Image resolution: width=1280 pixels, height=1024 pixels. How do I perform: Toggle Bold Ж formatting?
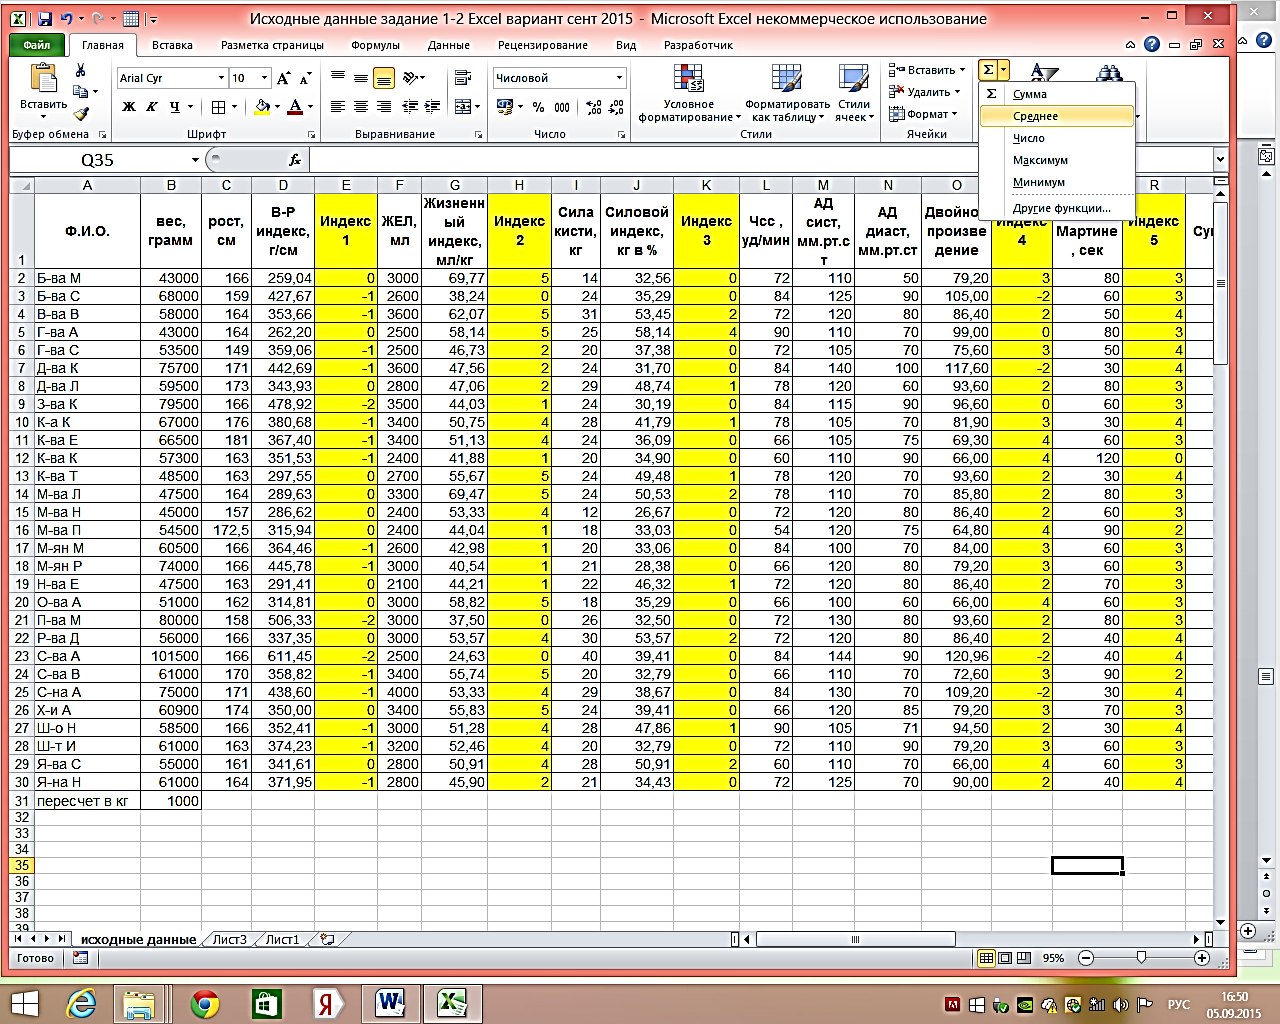coord(129,107)
